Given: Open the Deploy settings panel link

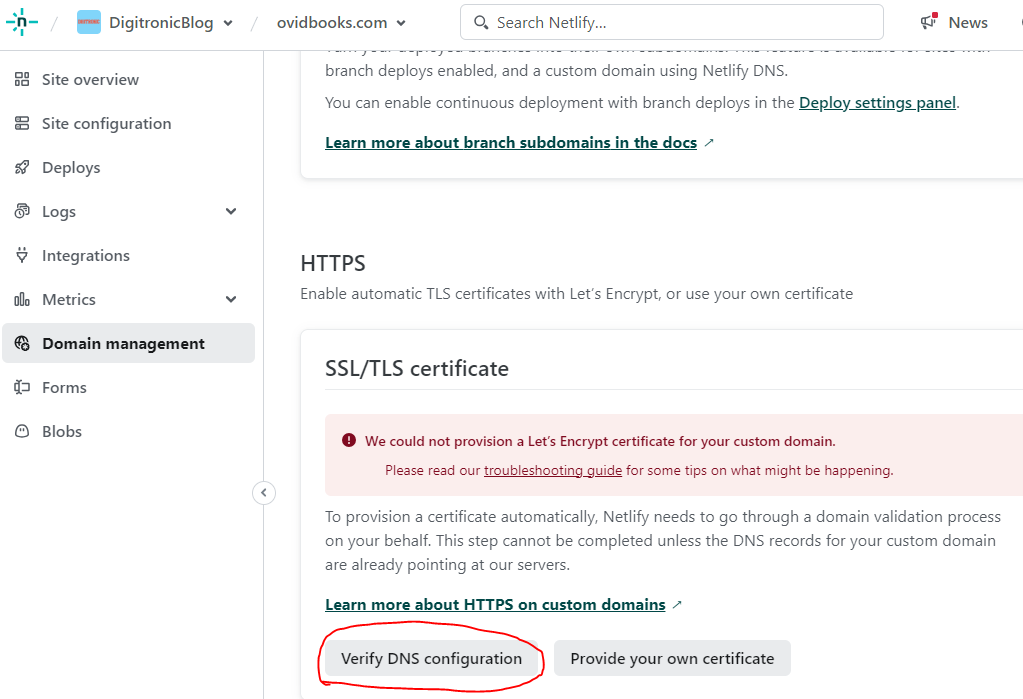Looking at the screenshot, I should point(878,103).
